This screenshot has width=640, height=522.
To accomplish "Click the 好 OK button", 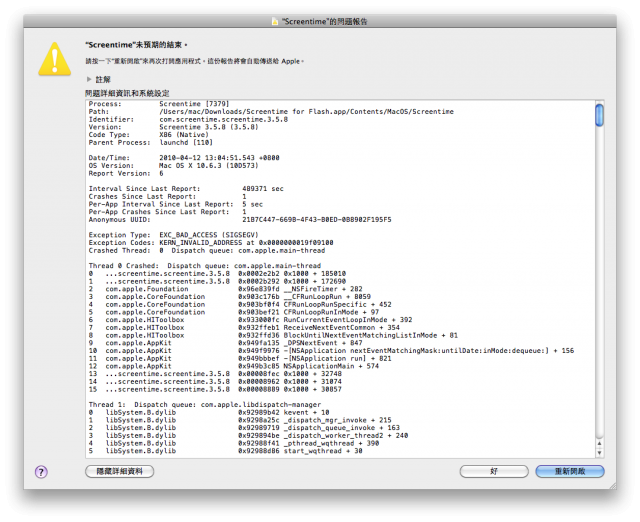I will coord(494,471).
